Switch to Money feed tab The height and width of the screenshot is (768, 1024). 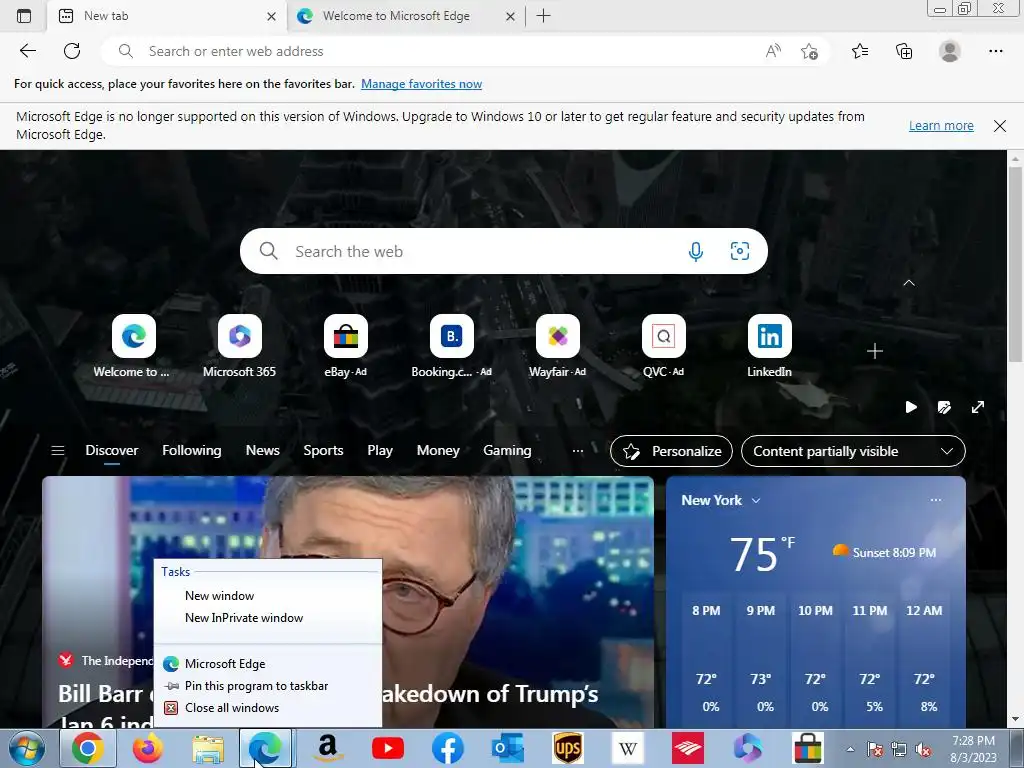[438, 451]
